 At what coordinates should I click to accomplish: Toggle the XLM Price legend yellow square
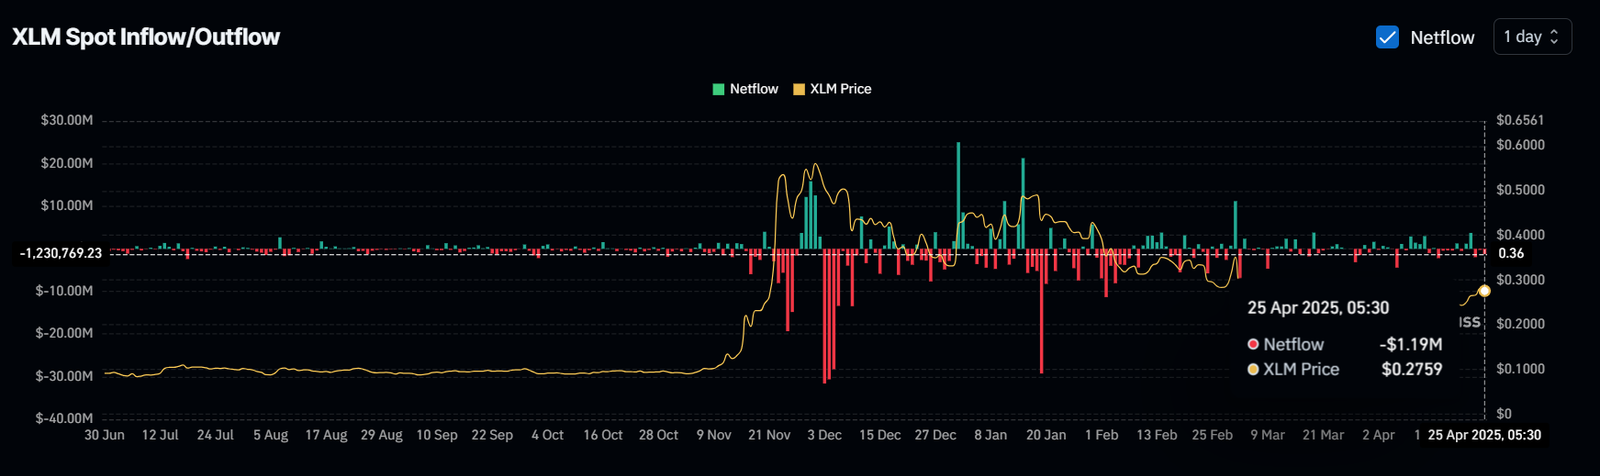click(799, 89)
